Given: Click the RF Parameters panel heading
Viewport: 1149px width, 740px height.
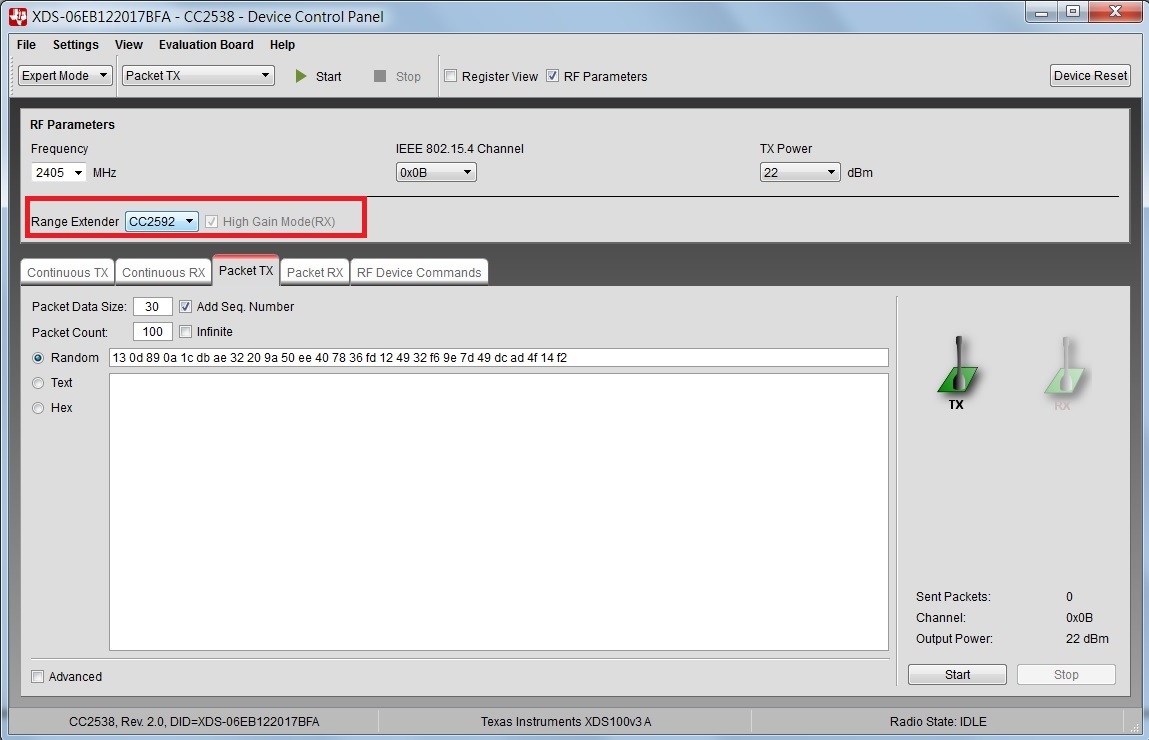Looking at the screenshot, I should click(73, 125).
